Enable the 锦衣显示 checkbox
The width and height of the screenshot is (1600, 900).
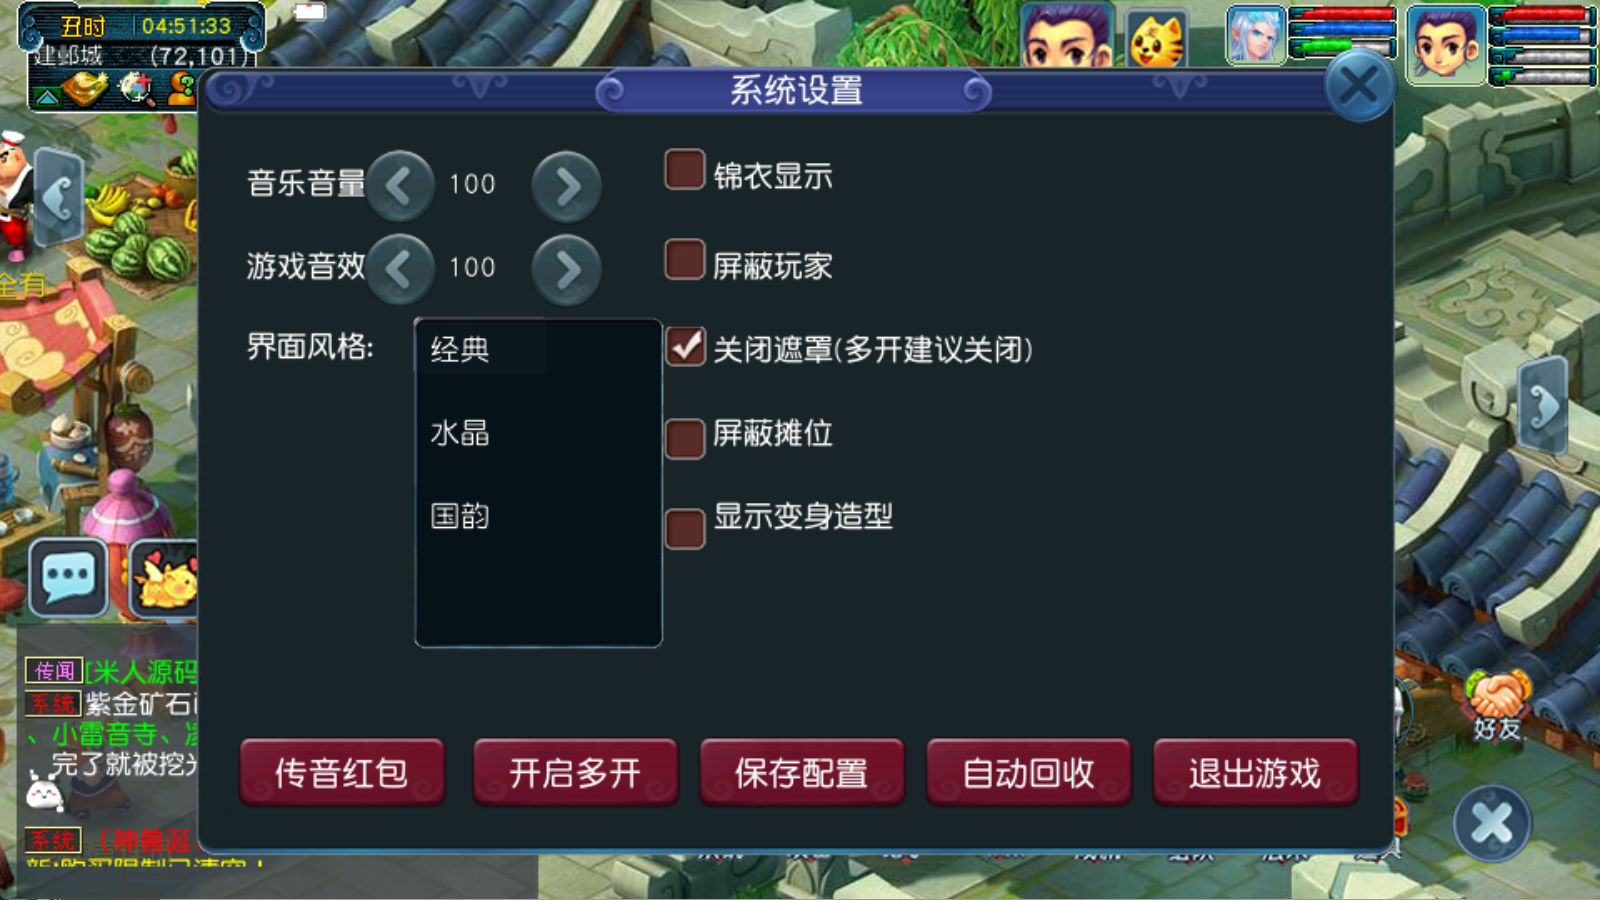tap(685, 170)
